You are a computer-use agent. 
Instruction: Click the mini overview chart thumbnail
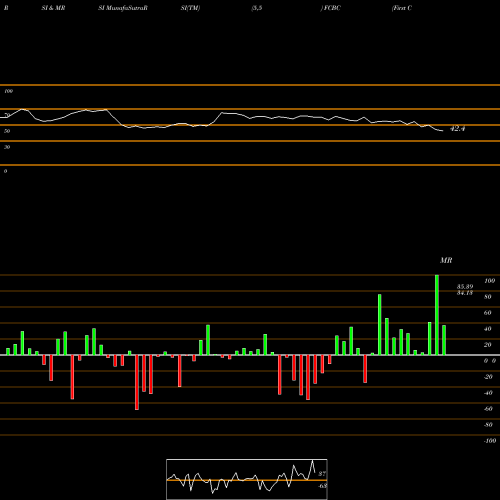pos(247,479)
